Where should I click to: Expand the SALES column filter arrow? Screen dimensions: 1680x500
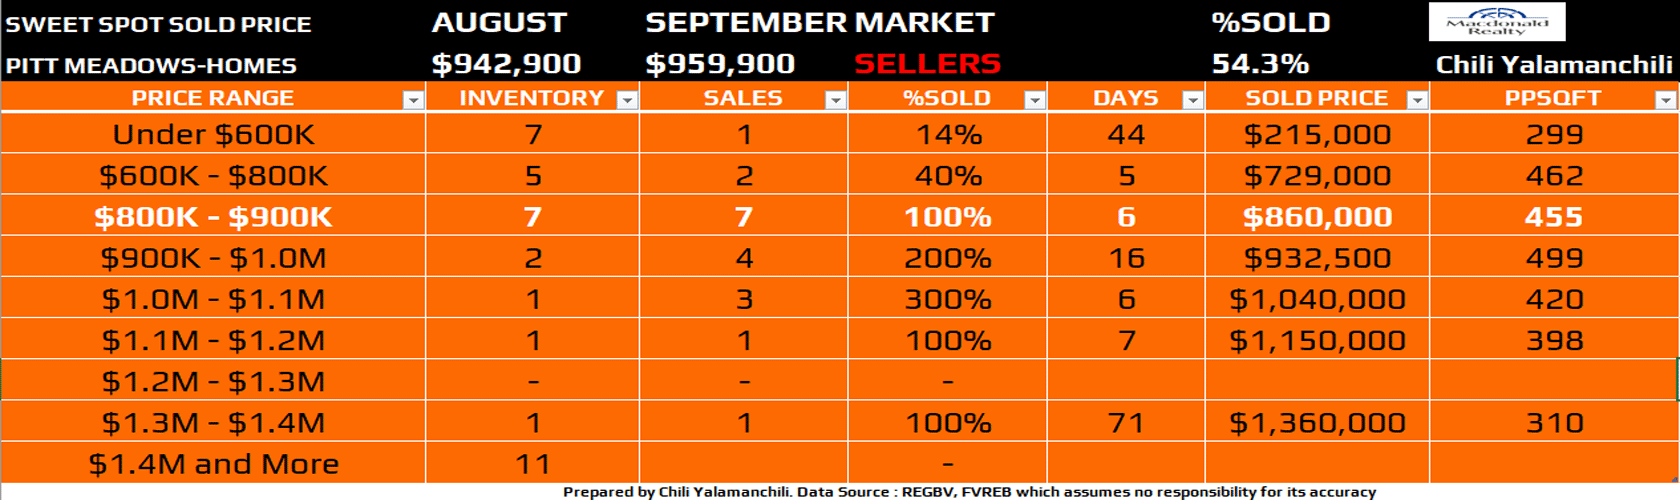click(x=835, y=99)
